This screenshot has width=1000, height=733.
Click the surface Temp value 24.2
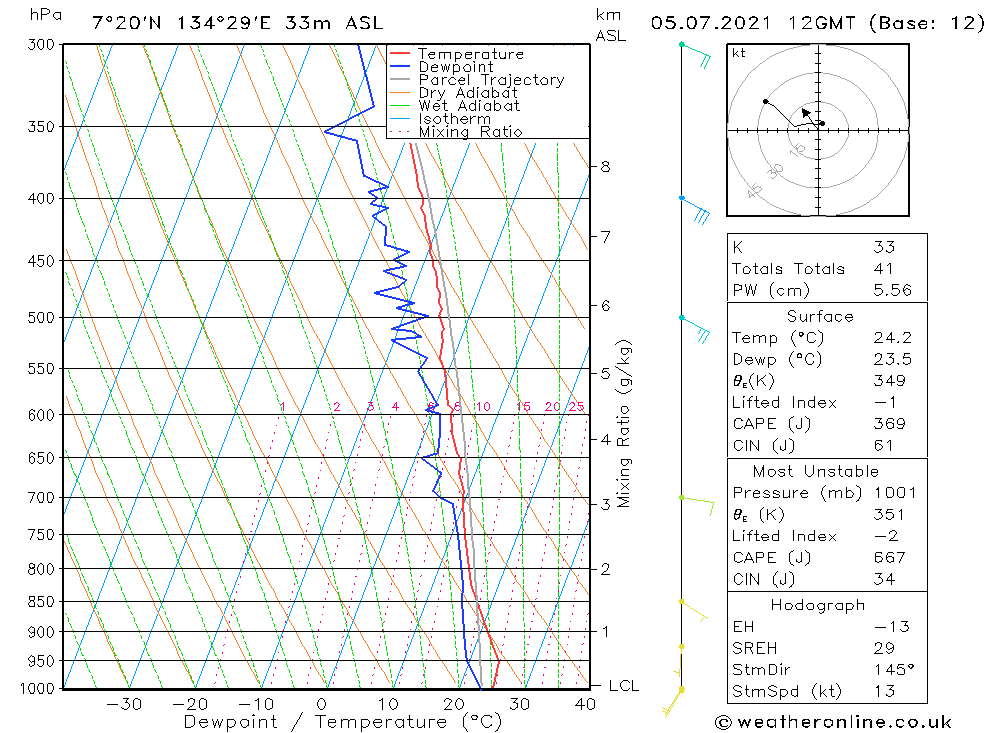[893, 337]
